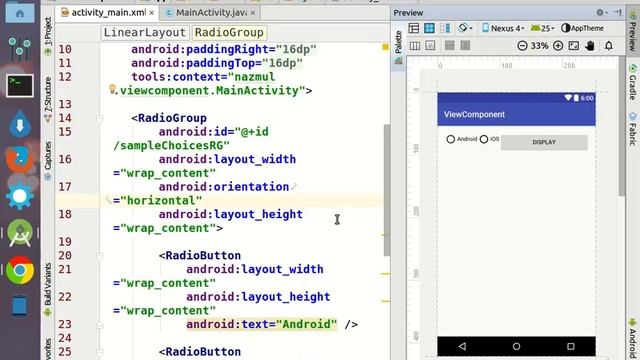Open the blue gear app in dock

pyautogui.click(x=20, y=196)
